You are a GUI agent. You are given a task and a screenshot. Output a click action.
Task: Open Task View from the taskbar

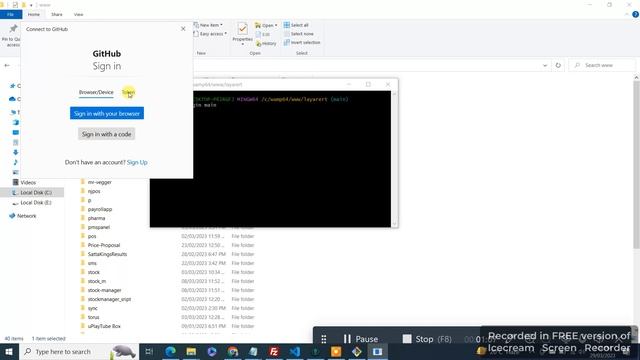pyautogui.click(x=149, y=351)
